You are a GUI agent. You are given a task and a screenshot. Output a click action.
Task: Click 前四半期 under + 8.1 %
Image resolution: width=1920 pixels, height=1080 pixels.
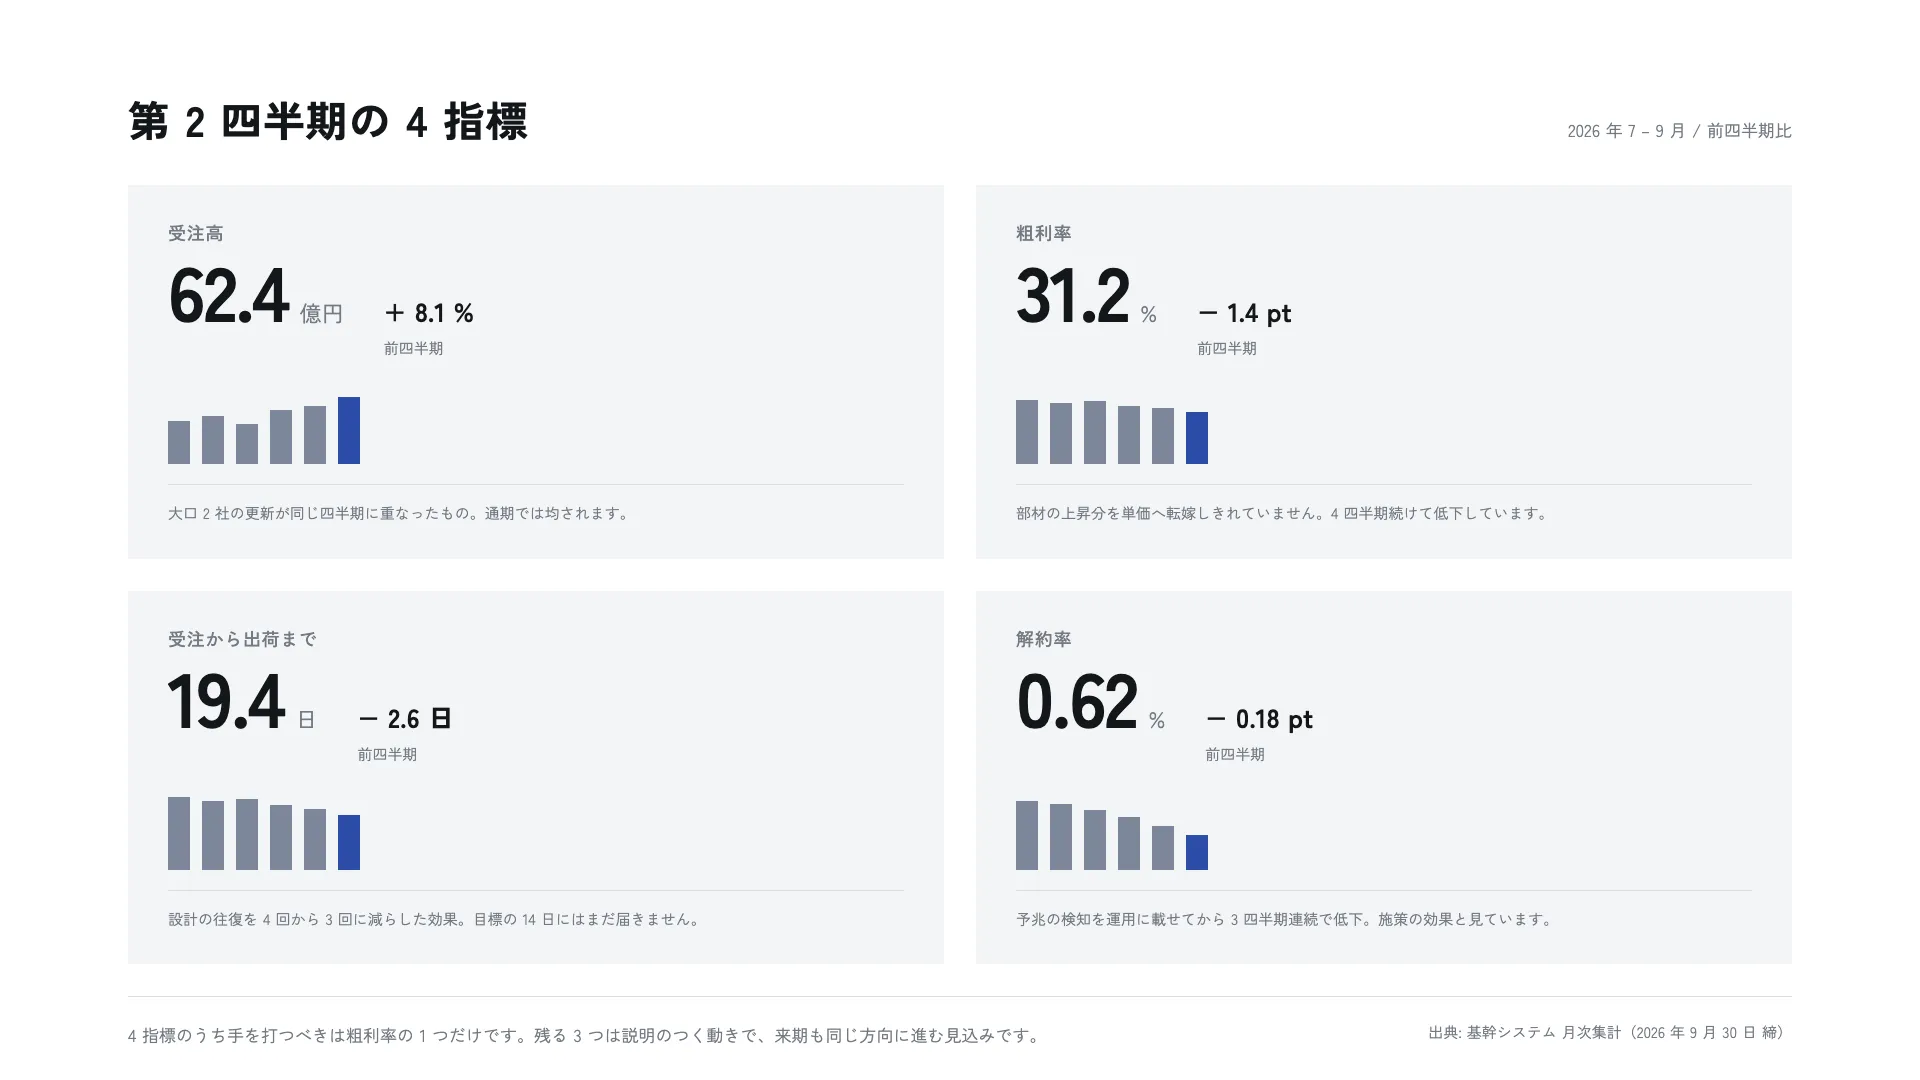[x=414, y=349]
